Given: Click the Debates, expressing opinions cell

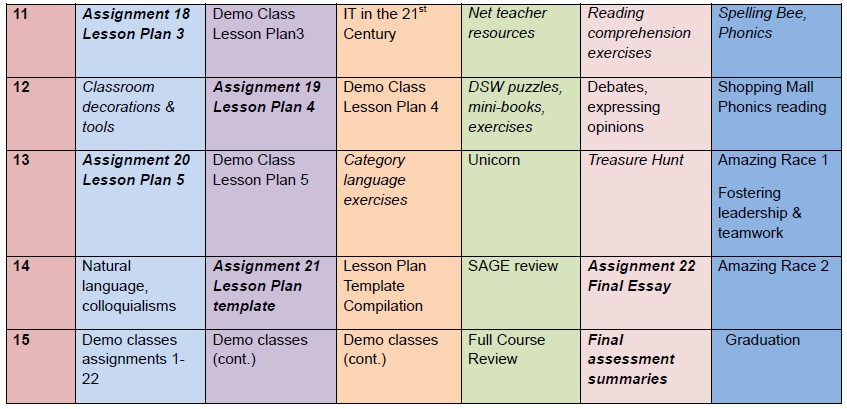Looking at the screenshot, I should [646, 114].
